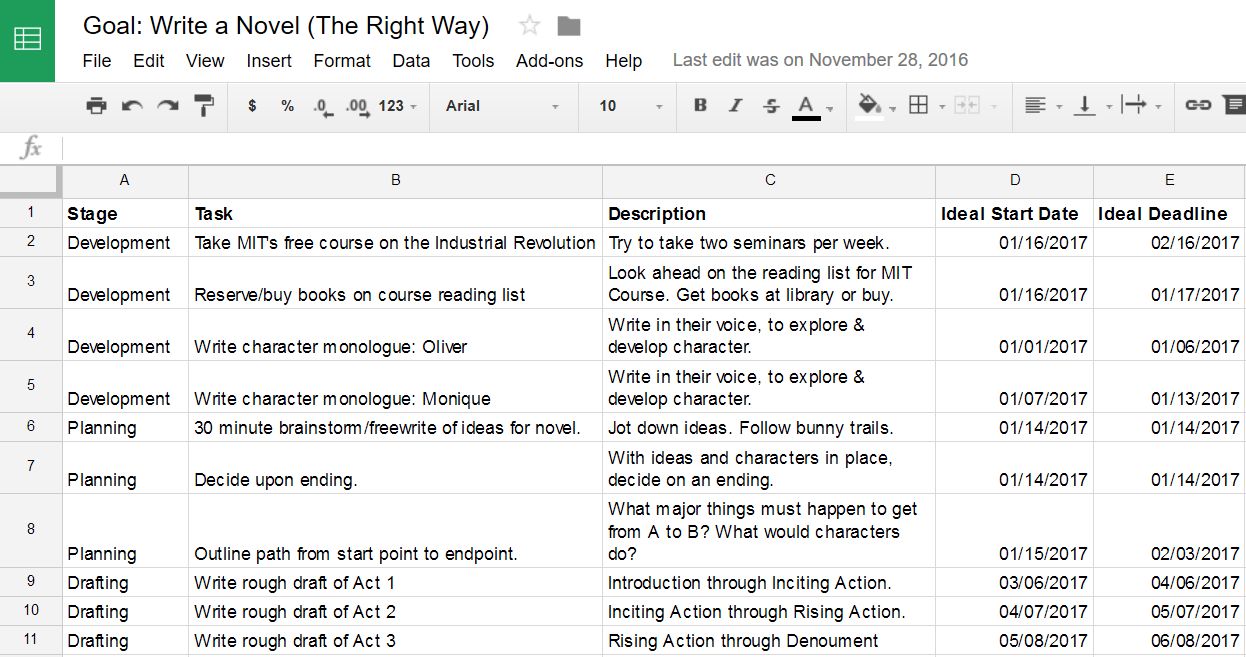Open the Format menu
Image resolution: width=1246 pixels, height=657 pixels.
coord(341,61)
